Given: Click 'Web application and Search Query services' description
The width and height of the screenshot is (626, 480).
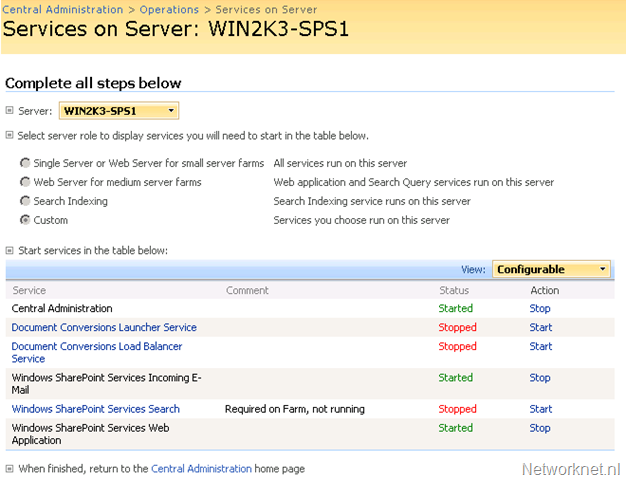Looking at the screenshot, I should [x=414, y=182].
